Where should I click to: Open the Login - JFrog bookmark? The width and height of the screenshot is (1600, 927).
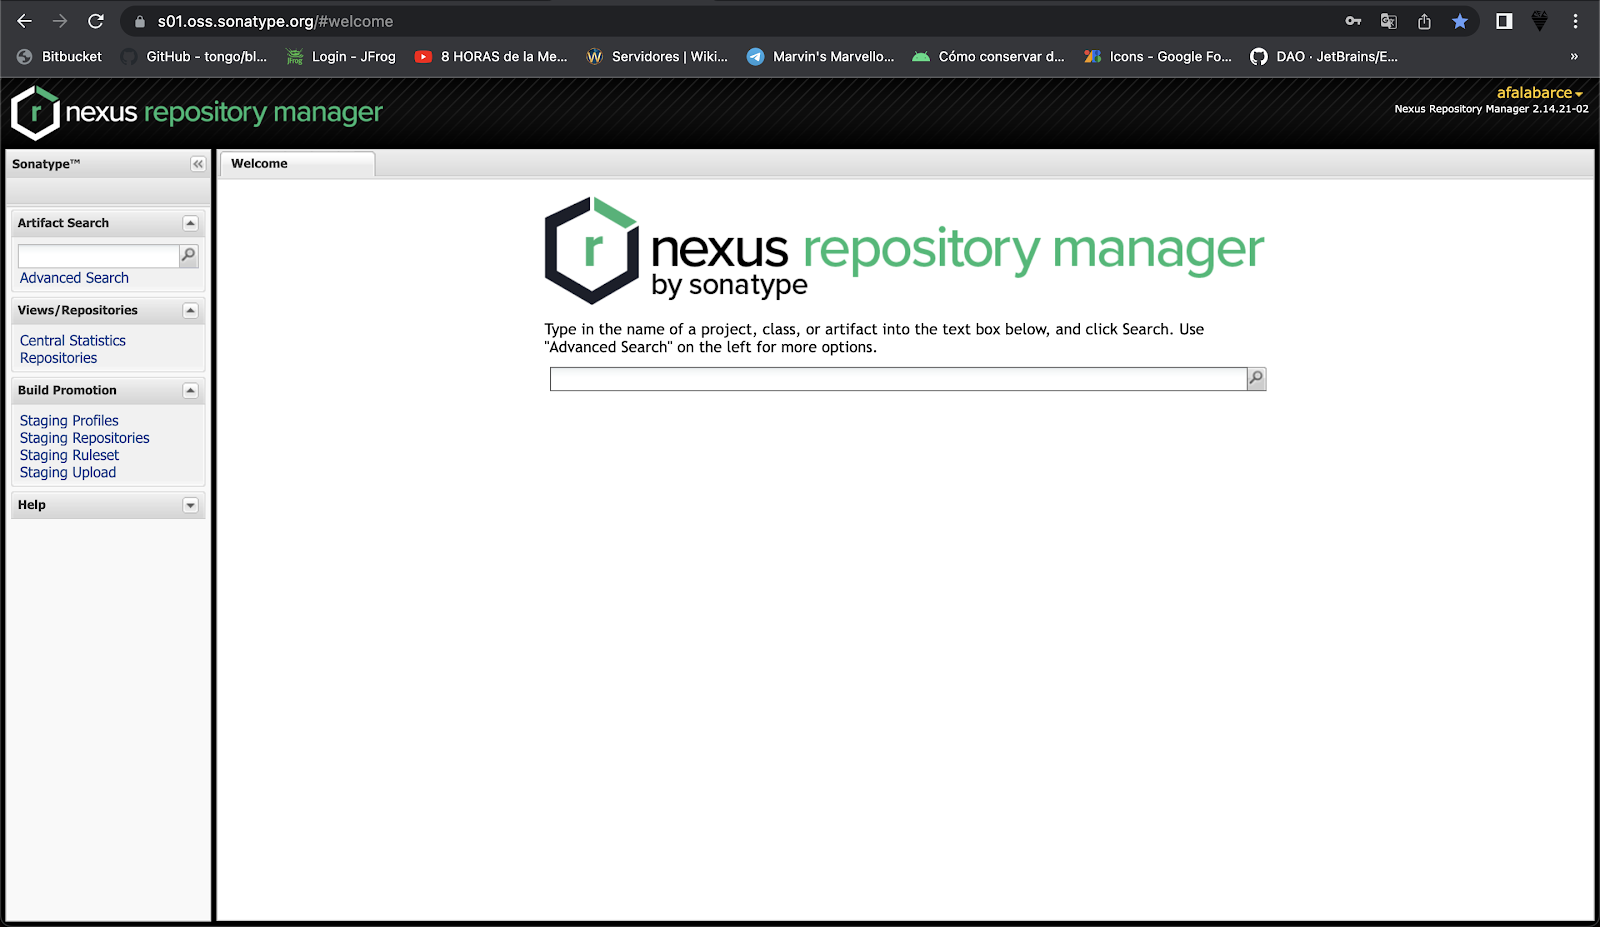tap(341, 57)
